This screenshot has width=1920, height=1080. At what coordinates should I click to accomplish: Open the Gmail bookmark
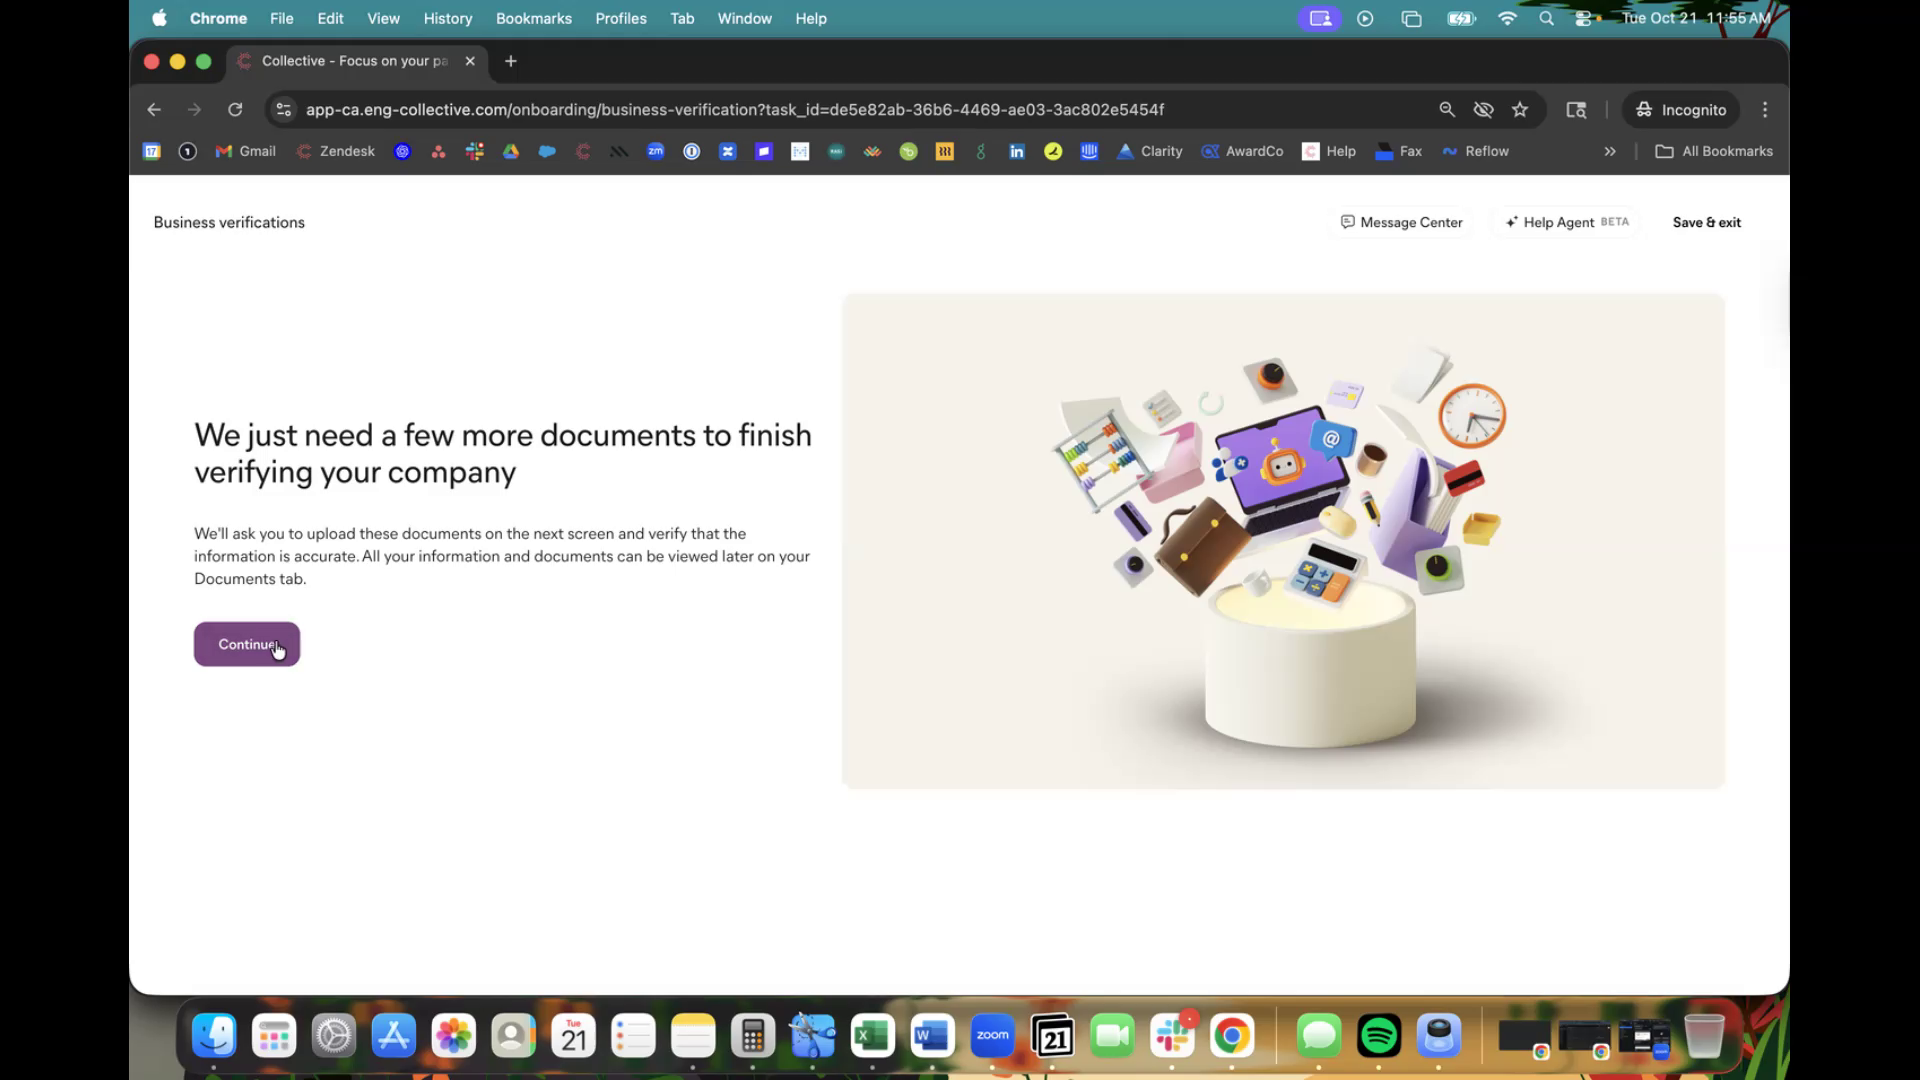point(246,151)
